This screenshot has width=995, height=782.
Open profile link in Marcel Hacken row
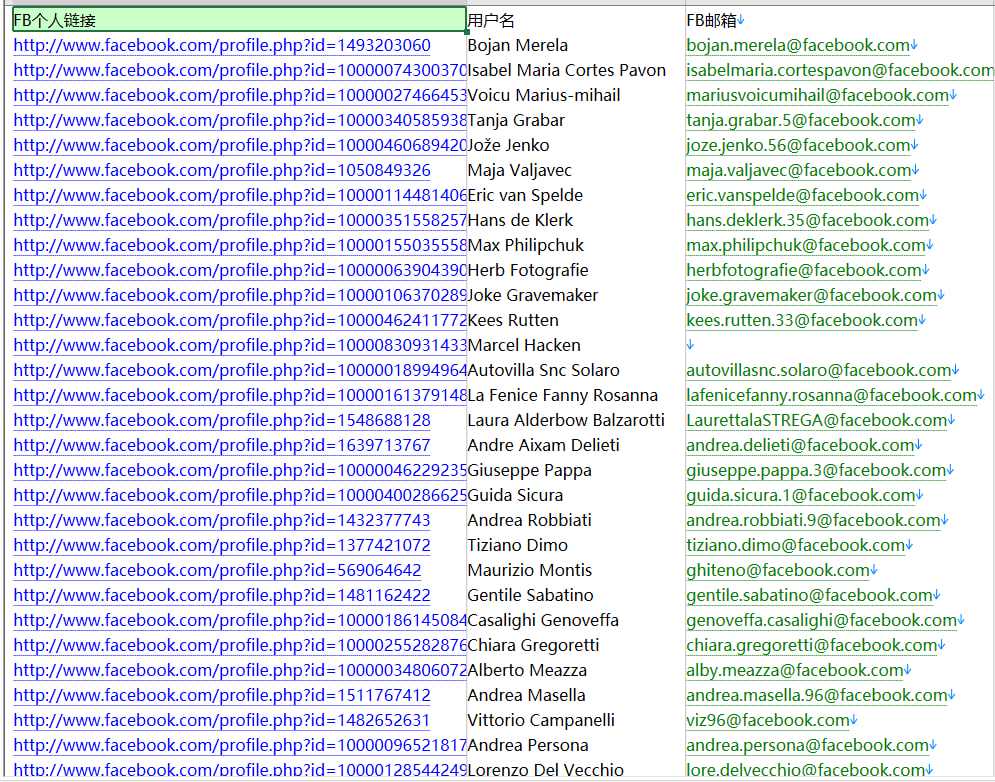[x=240, y=345]
